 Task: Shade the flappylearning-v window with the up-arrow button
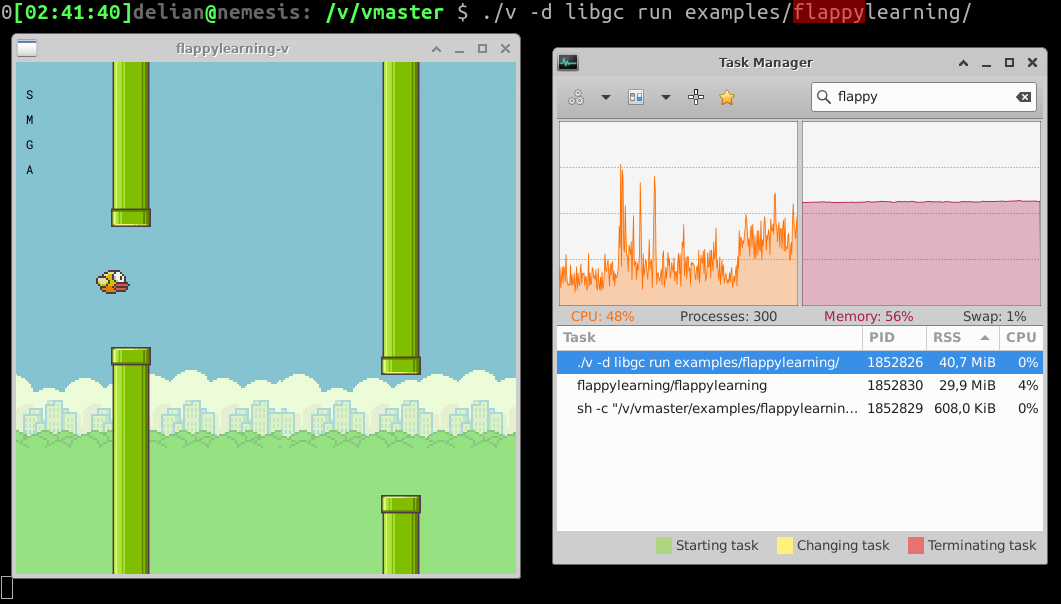(x=436, y=49)
